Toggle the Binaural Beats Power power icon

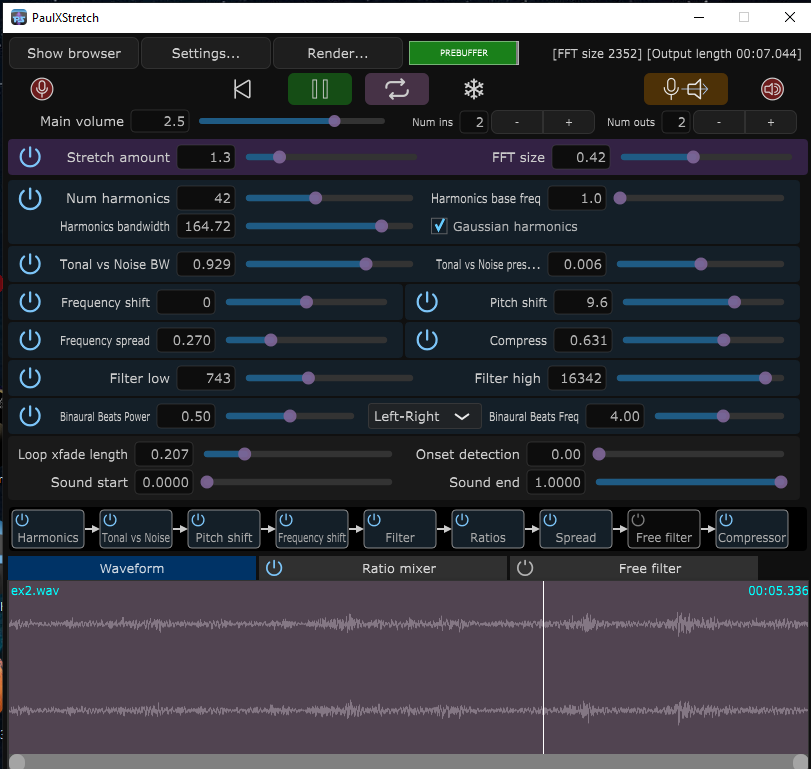[x=30, y=416]
